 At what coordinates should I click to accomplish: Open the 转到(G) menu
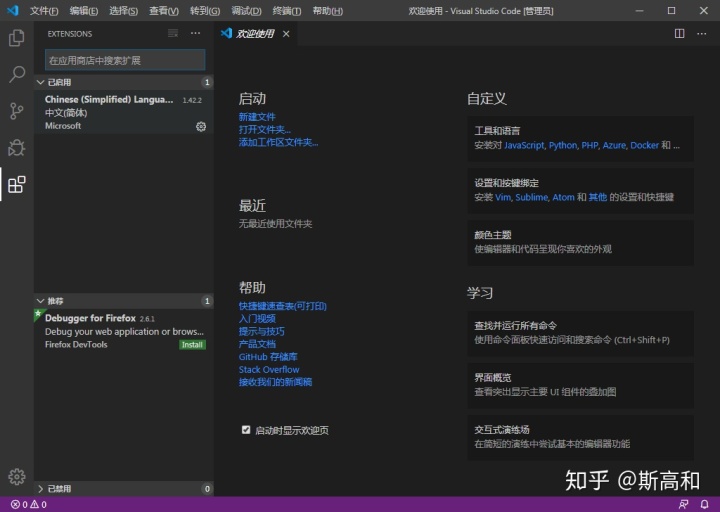click(x=205, y=11)
